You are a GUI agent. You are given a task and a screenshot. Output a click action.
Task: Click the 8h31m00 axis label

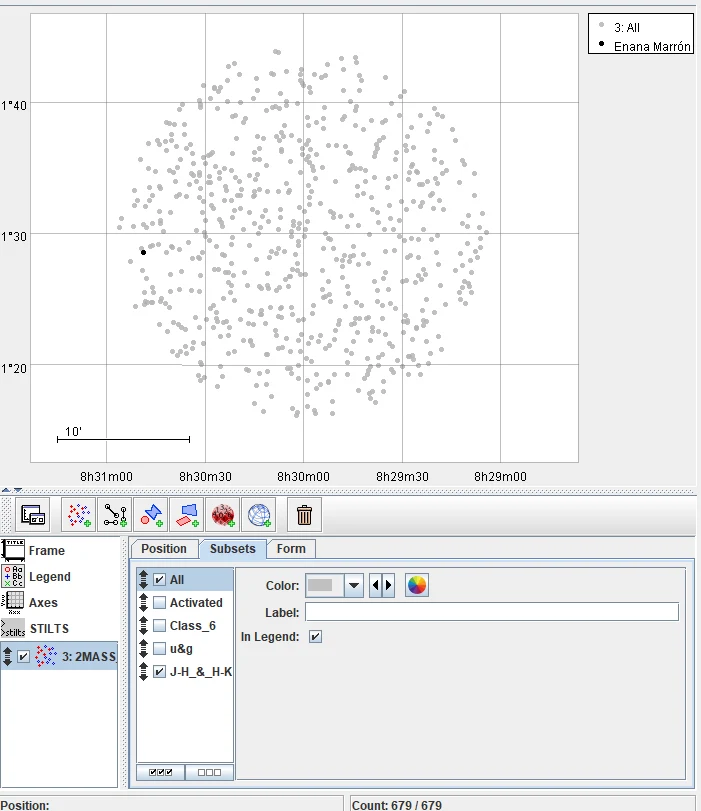[x=106, y=477]
